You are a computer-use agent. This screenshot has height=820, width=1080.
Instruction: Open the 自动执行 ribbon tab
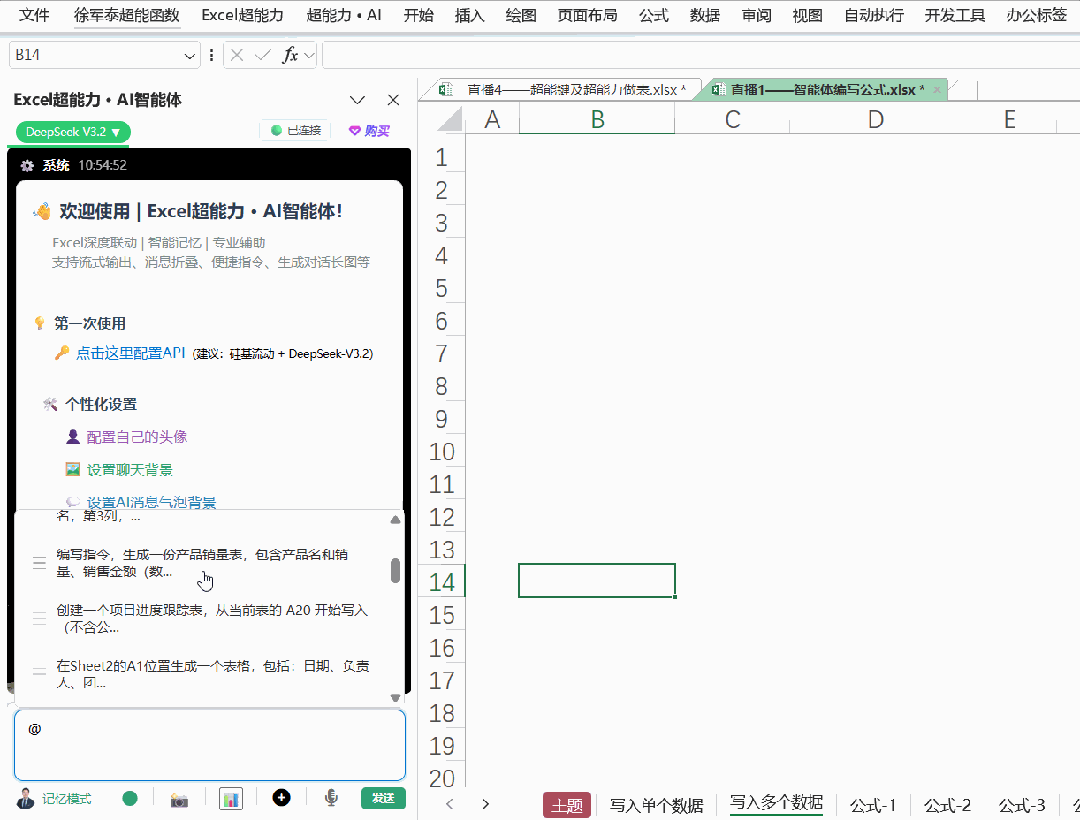coord(873,15)
